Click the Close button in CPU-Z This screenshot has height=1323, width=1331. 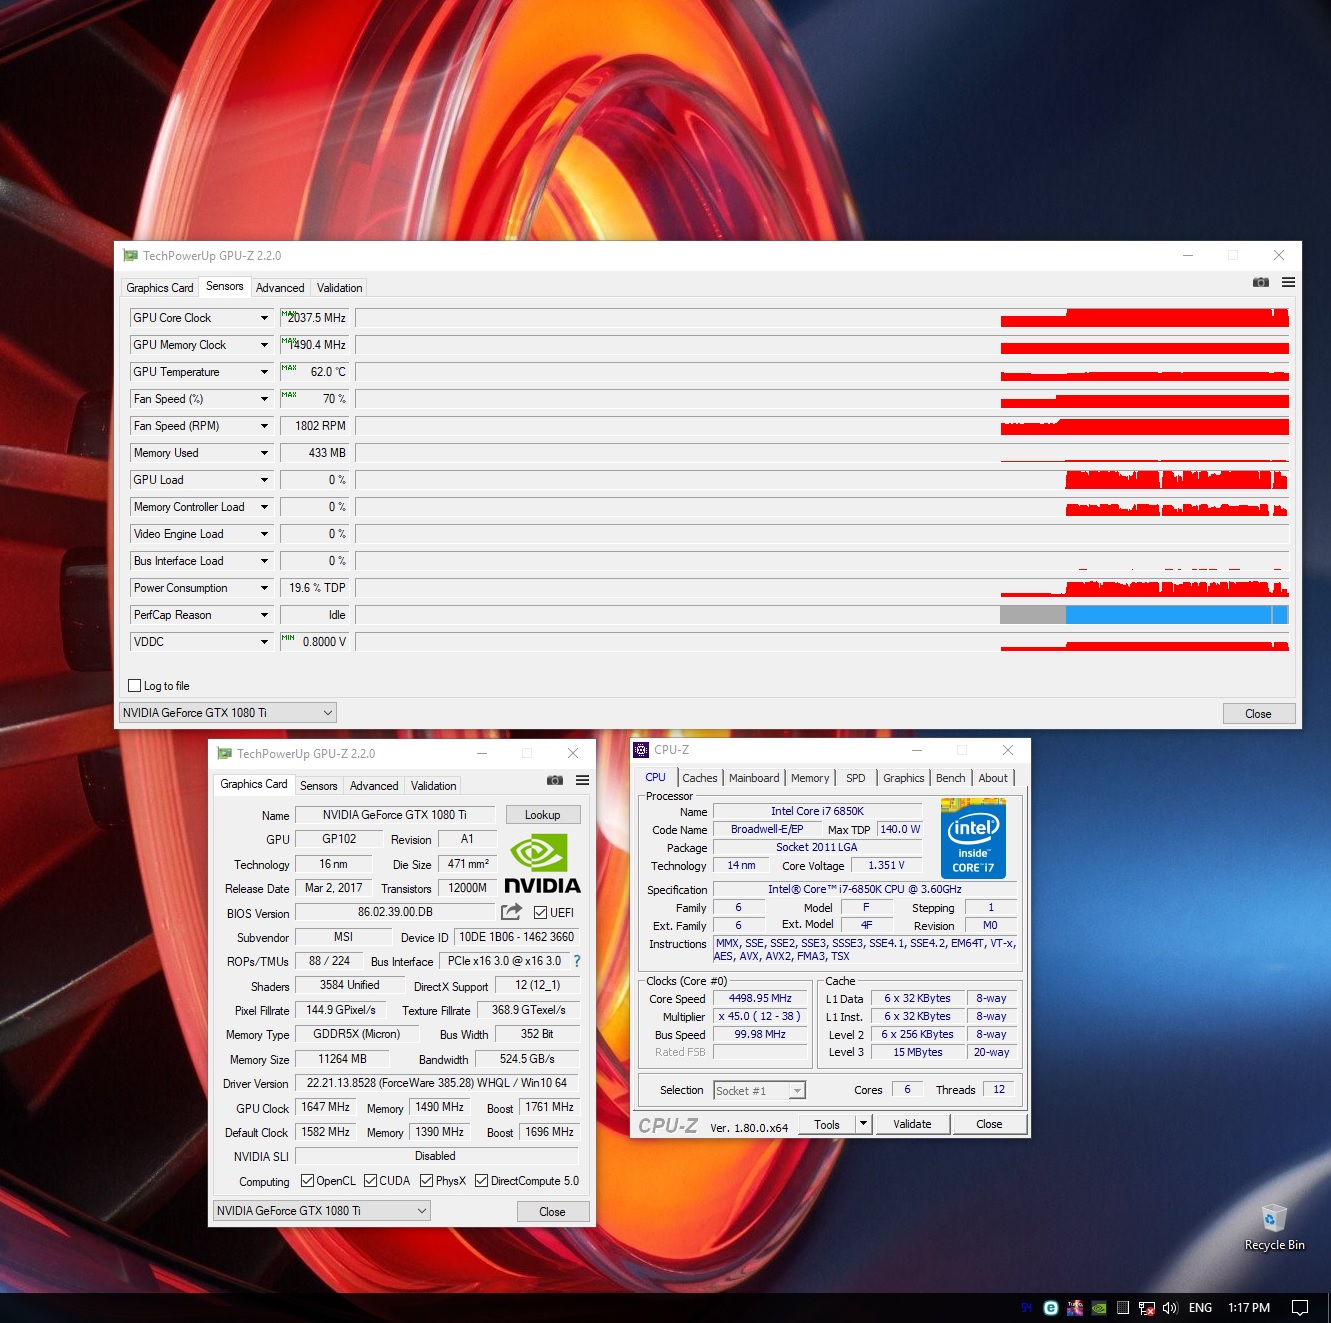tap(989, 1124)
